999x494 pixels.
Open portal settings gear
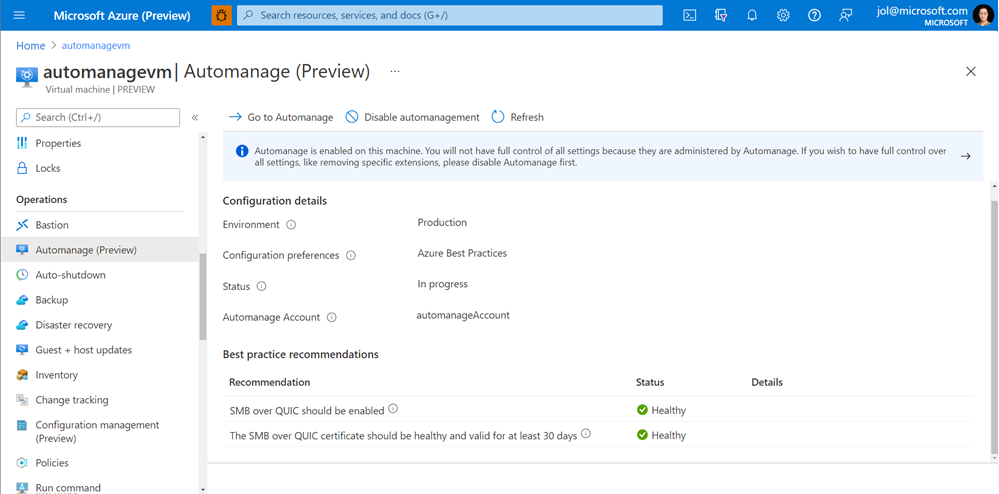(x=783, y=15)
